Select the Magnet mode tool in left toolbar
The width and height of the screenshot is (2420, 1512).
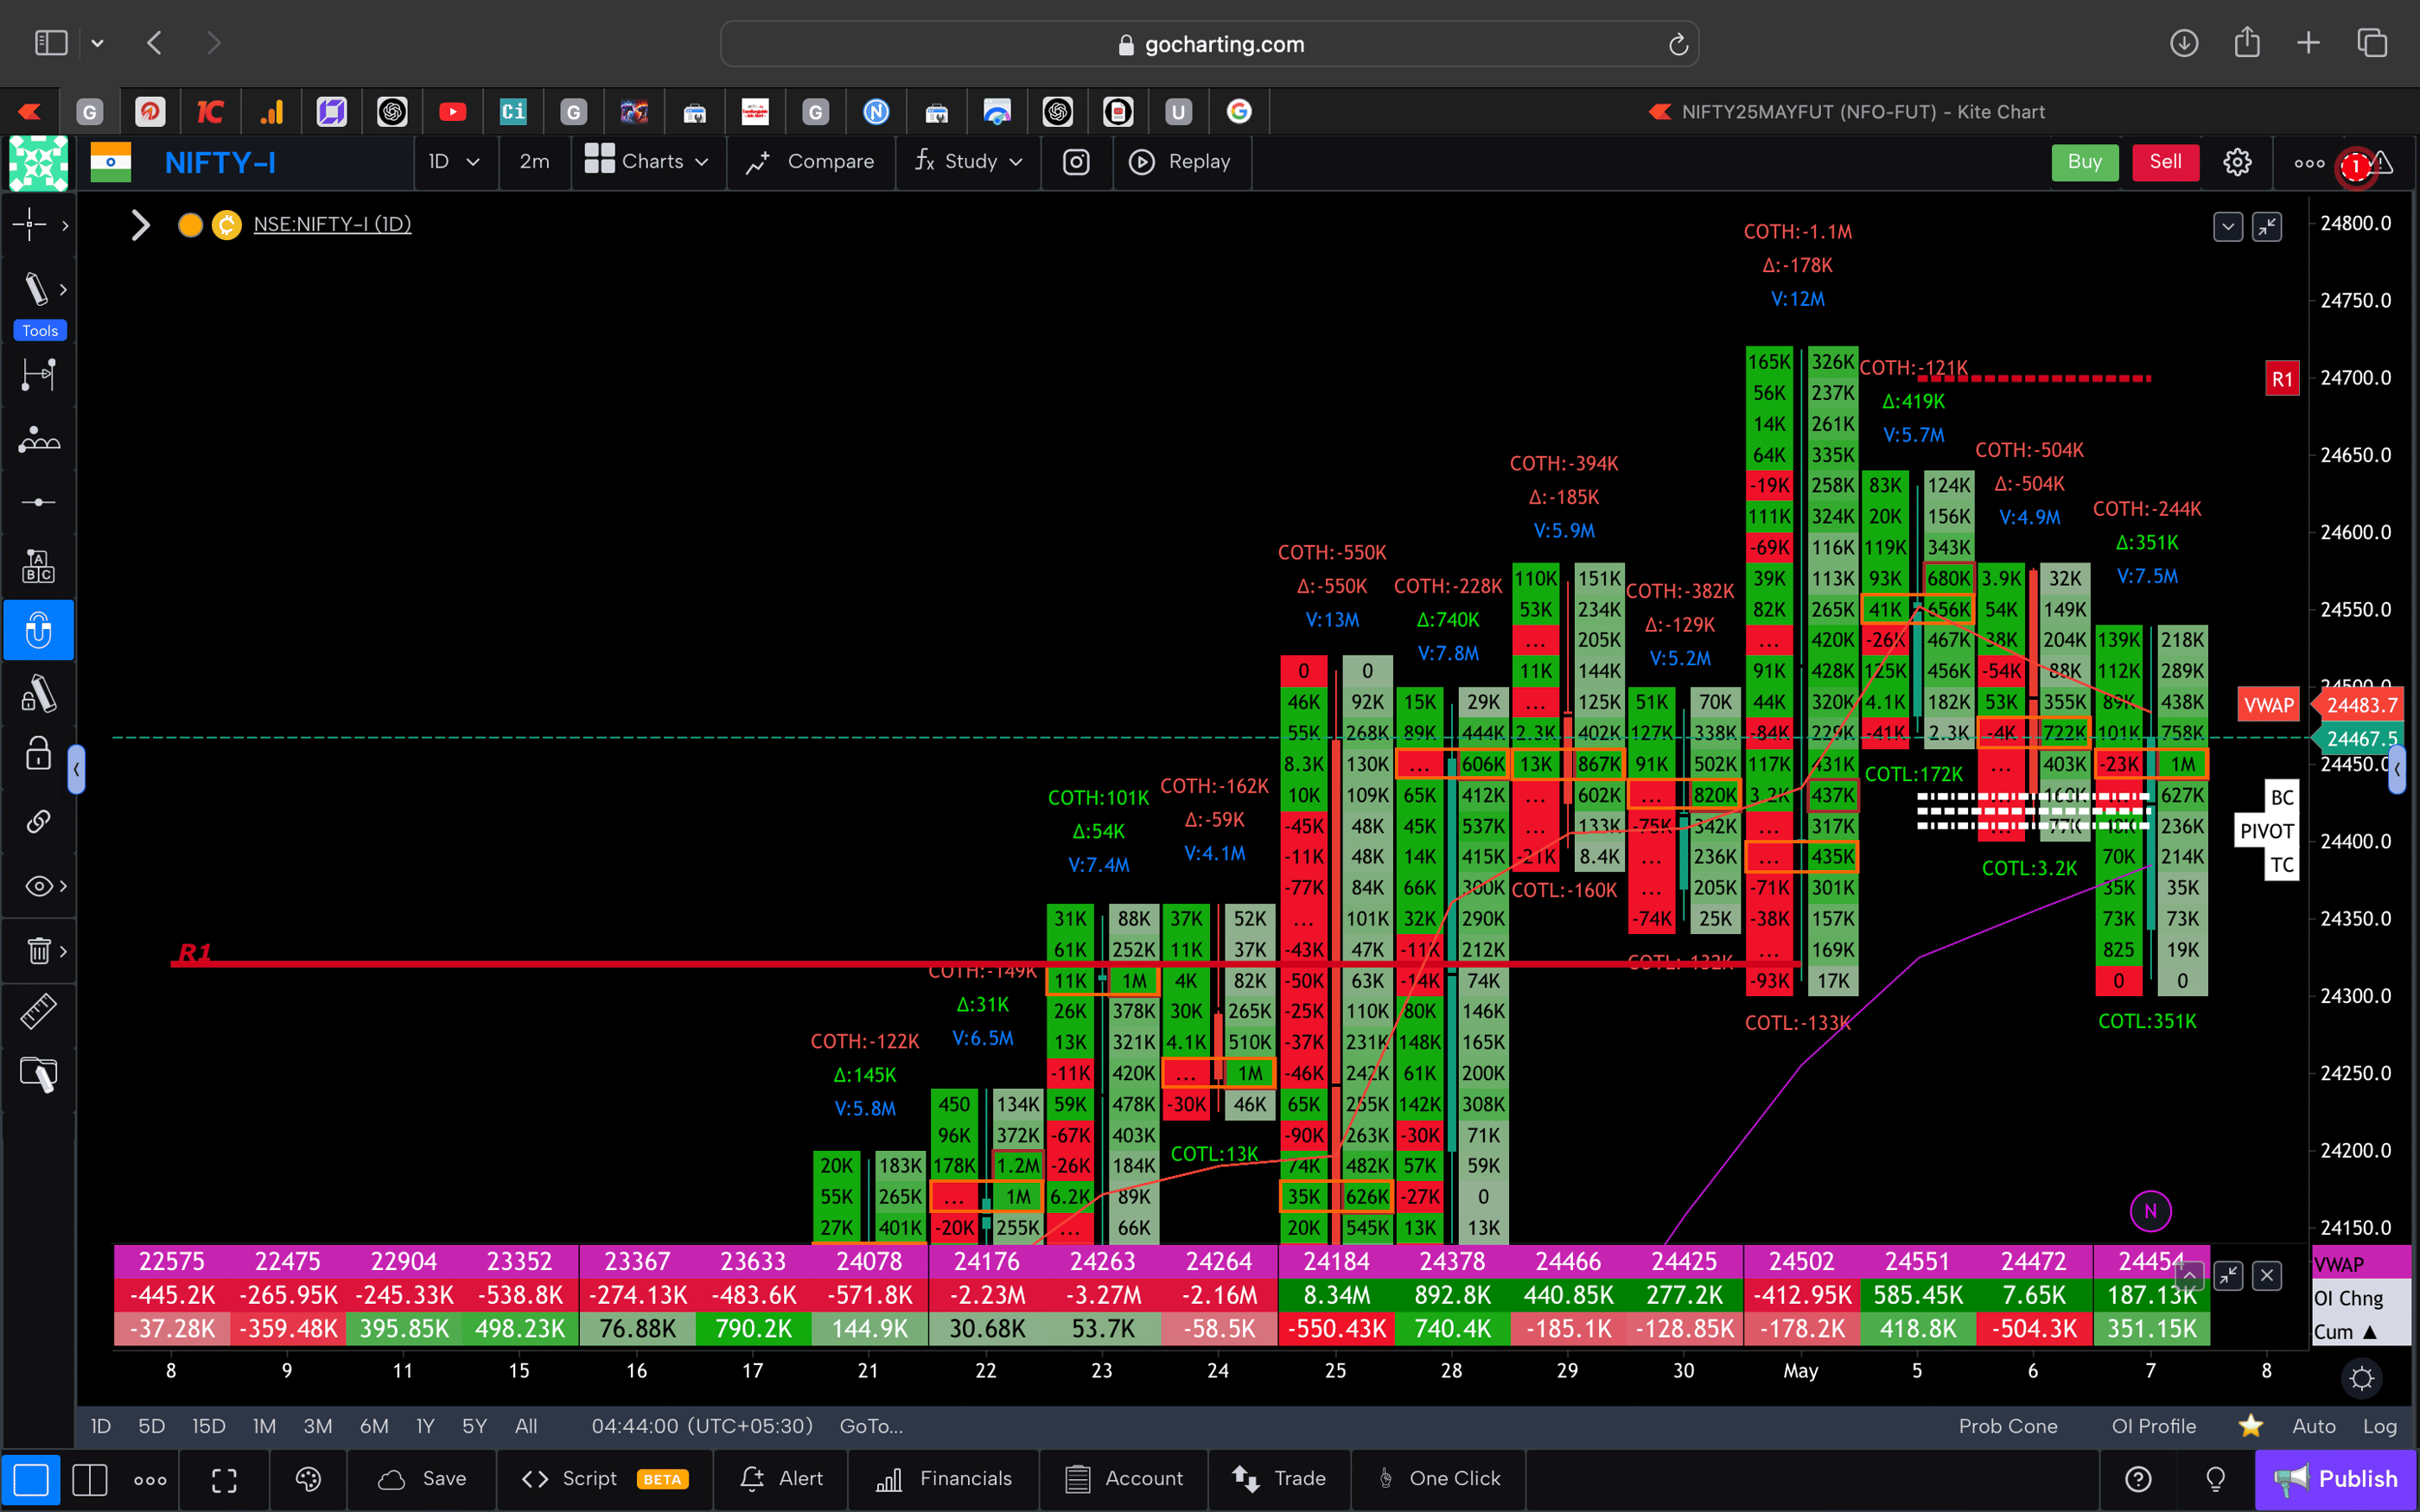point(39,630)
